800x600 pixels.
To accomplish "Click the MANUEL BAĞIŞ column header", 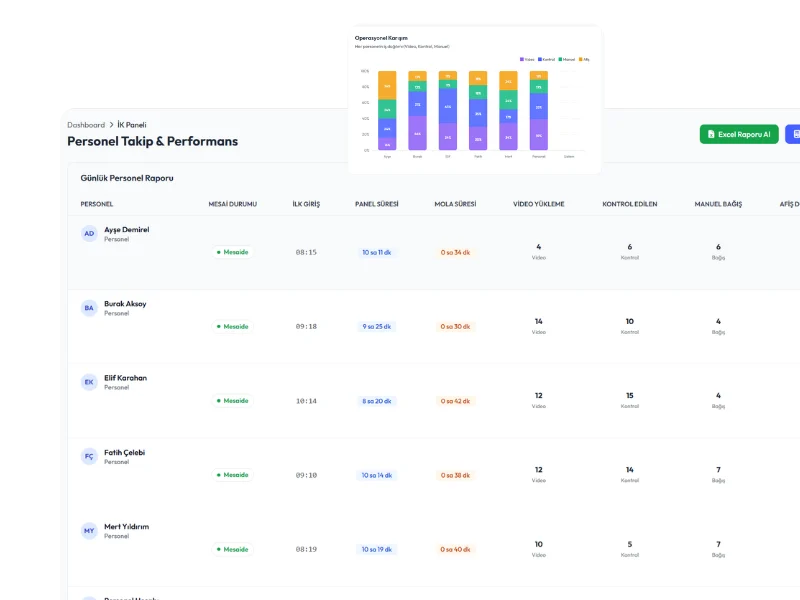I will coord(718,204).
